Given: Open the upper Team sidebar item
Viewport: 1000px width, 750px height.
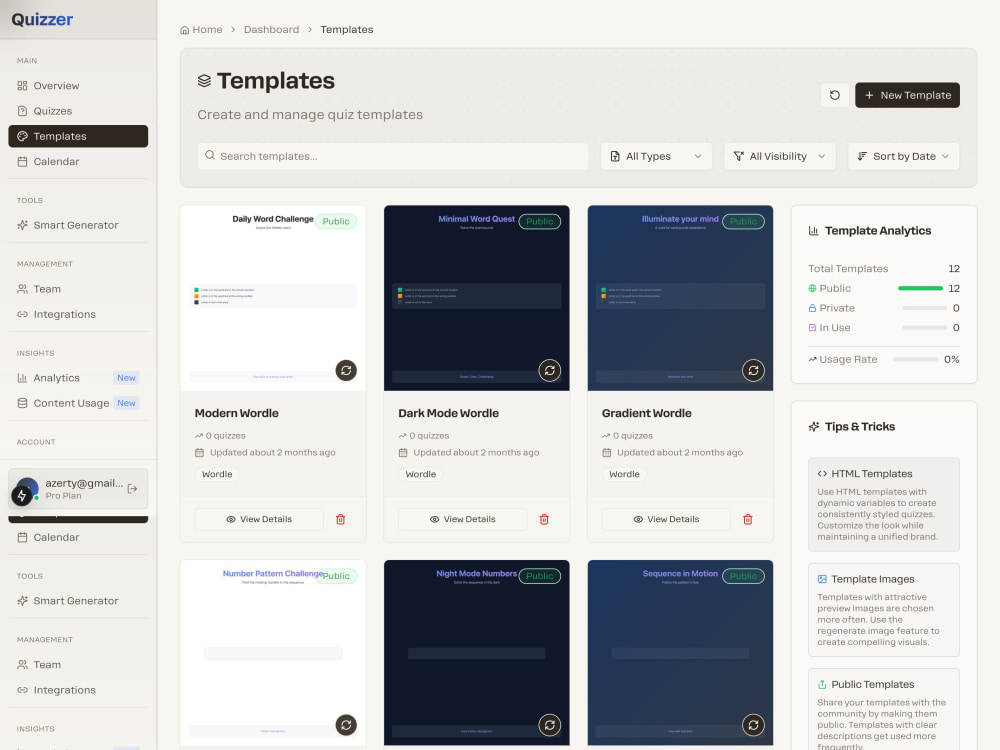Looking at the screenshot, I should click(x=78, y=289).
